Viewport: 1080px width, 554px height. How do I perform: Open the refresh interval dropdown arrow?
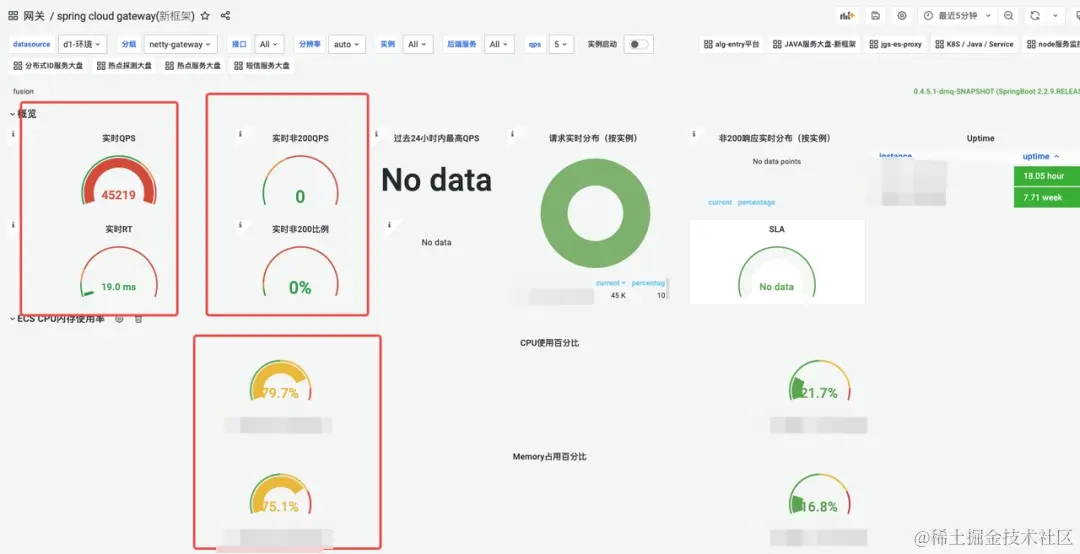[x=1055, y=15]
